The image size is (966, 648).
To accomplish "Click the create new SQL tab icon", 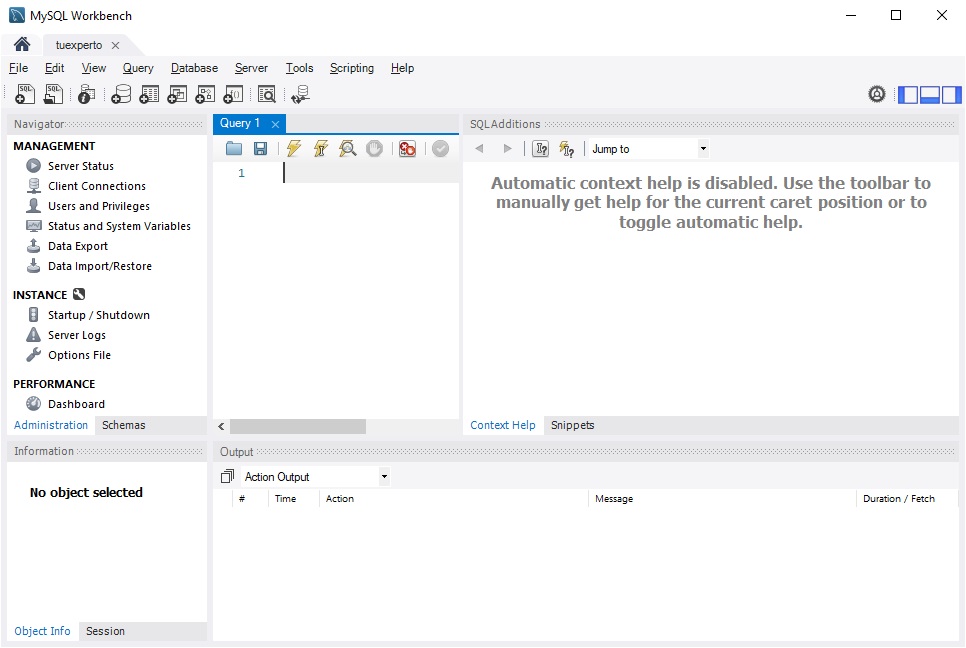I will (x=26, y=94).
